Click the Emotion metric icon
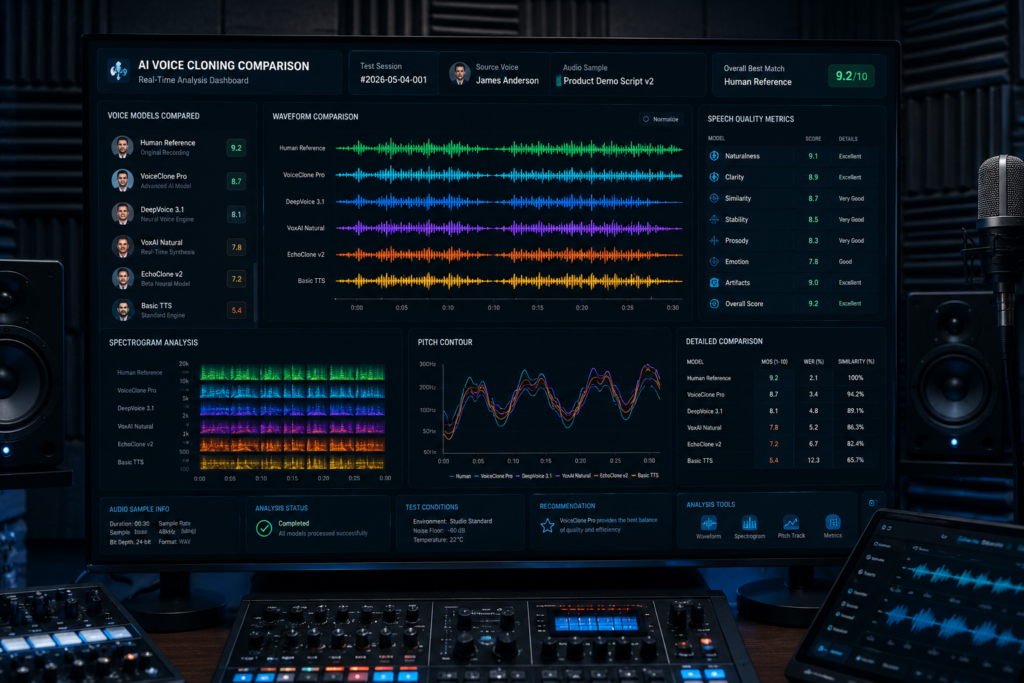 [714, 261]
